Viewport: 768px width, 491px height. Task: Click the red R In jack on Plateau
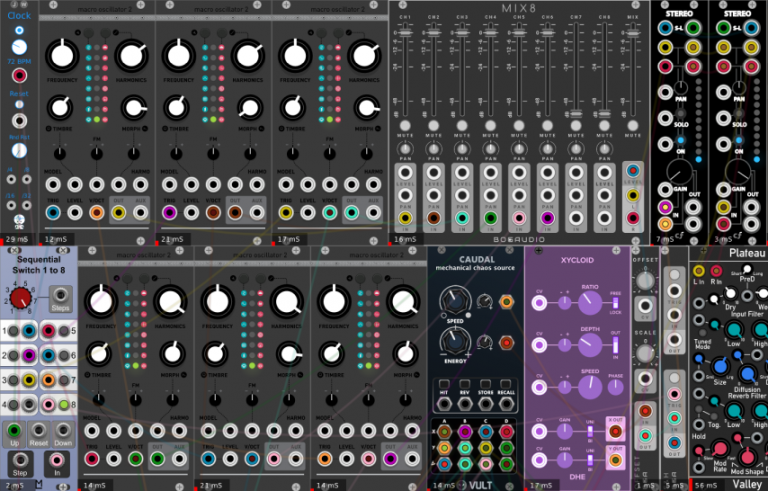pos(716,270)
